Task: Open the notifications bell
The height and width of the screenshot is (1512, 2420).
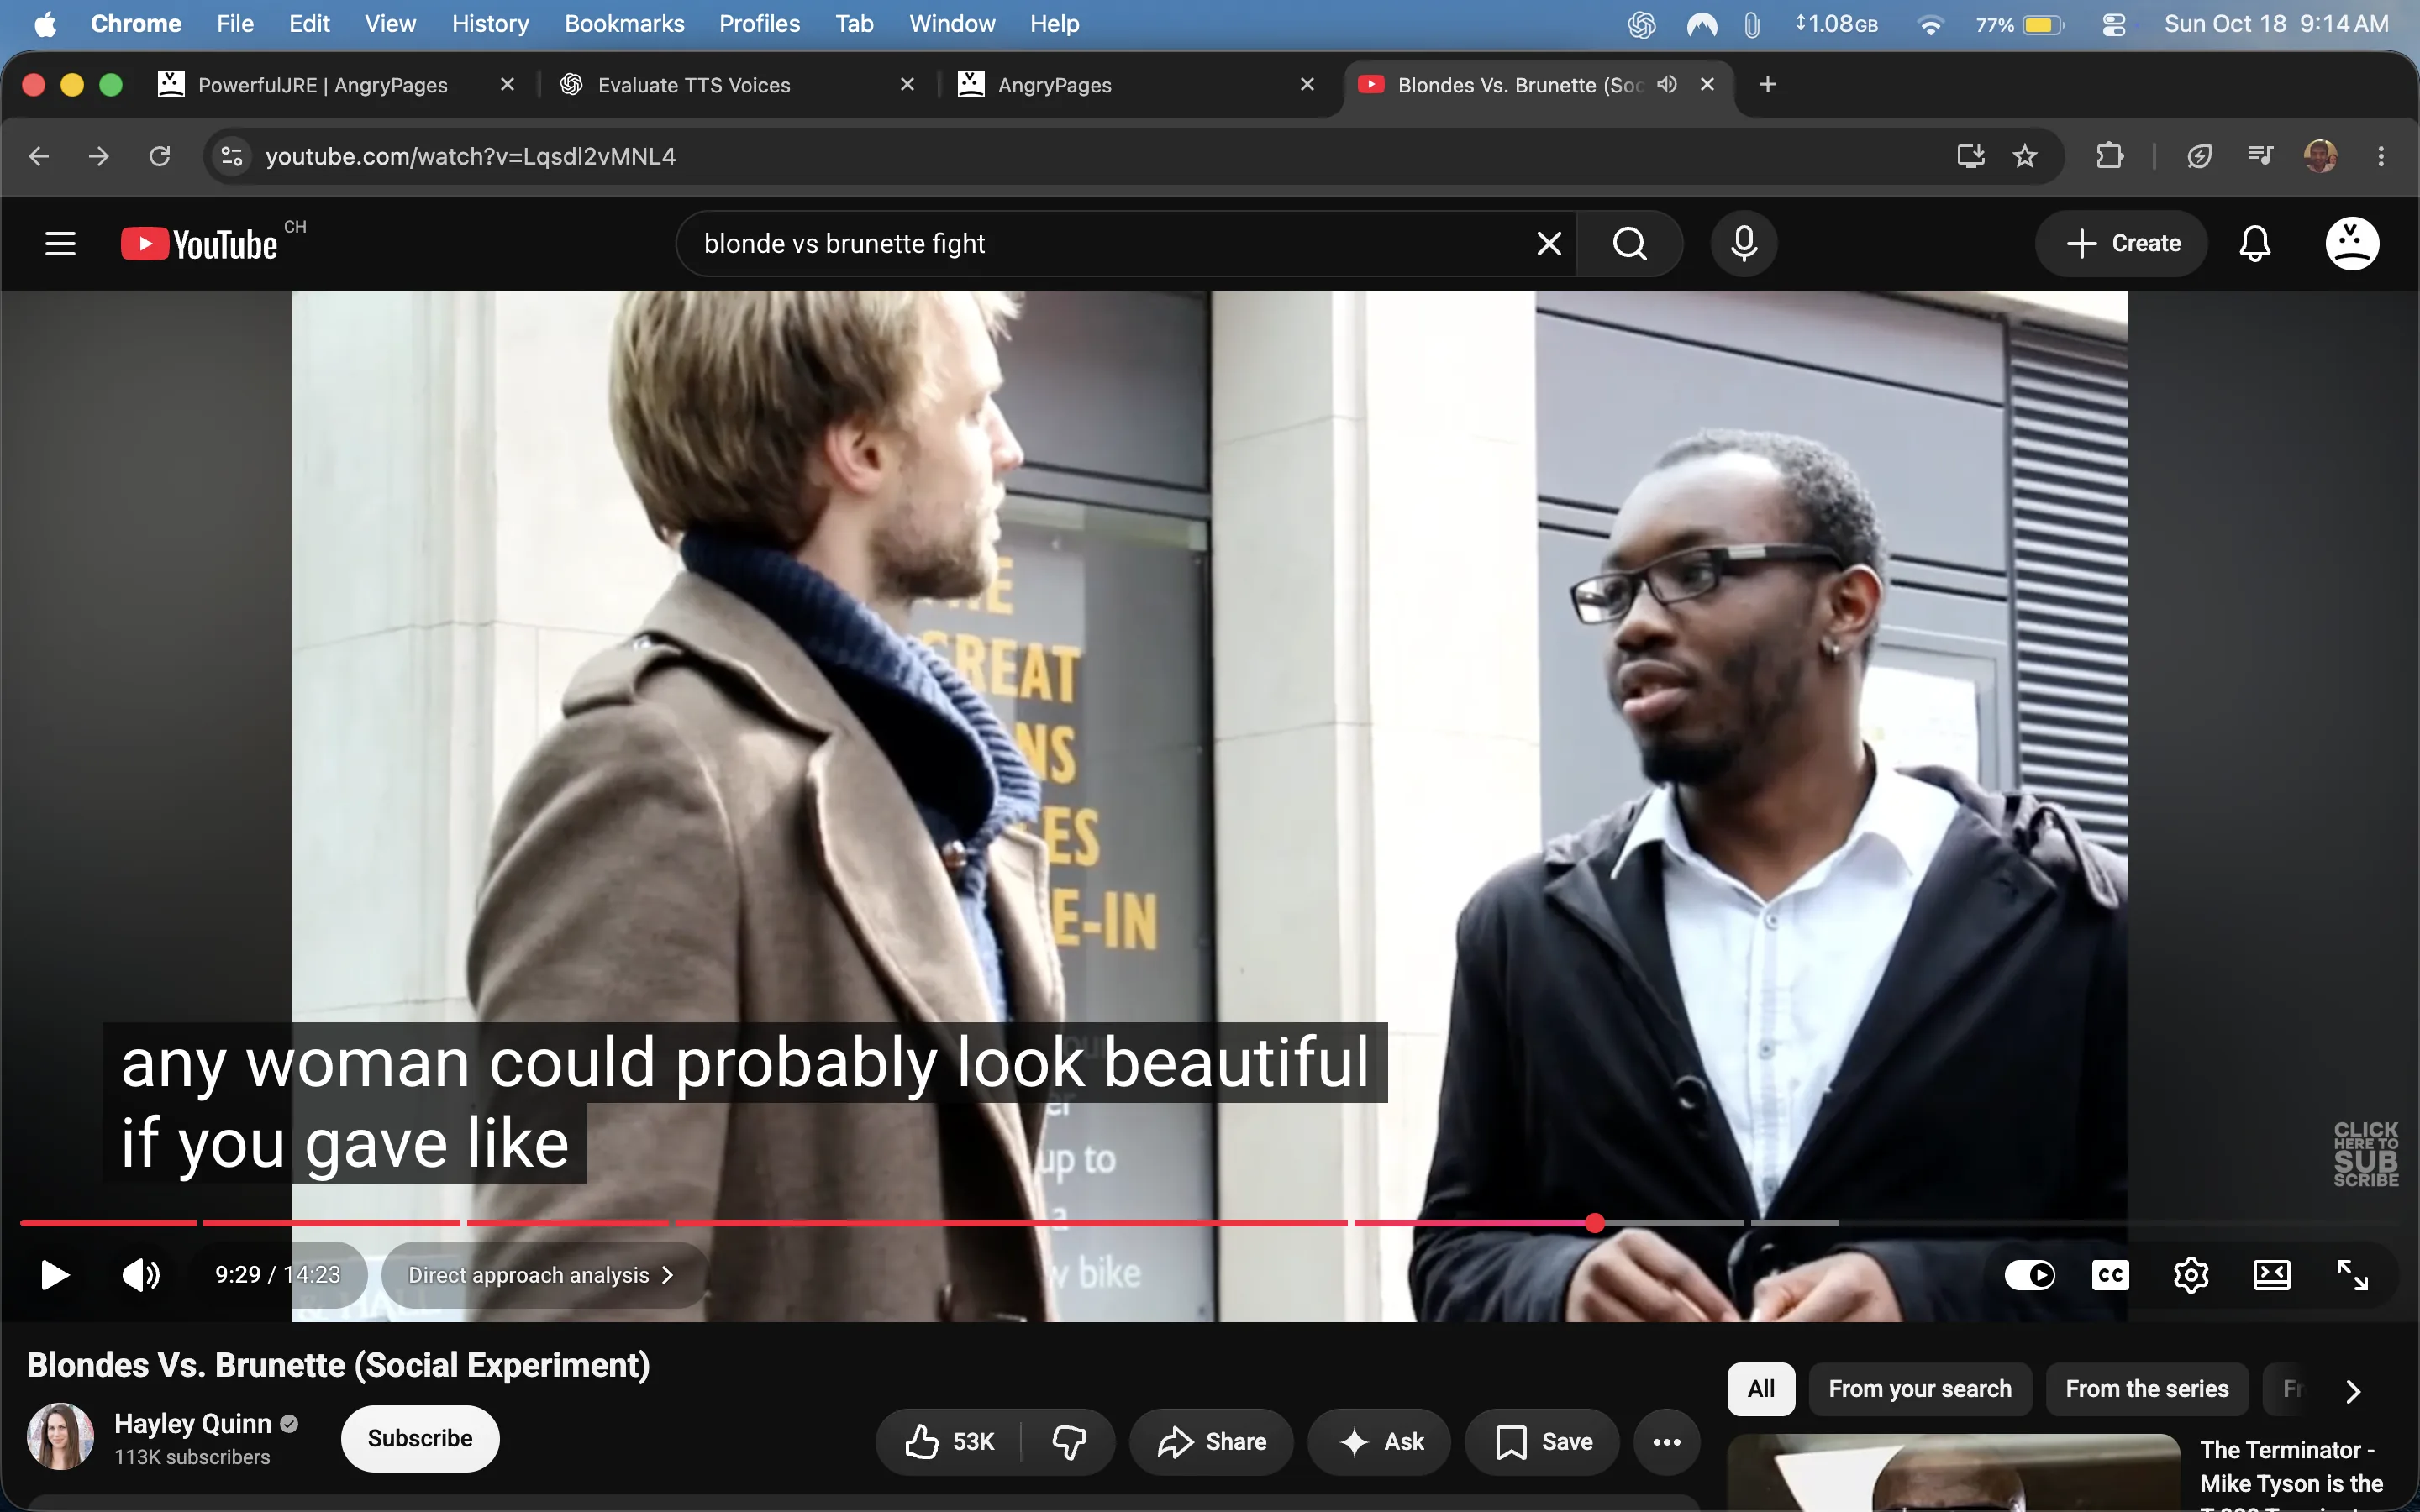Action: pyautogui.click(x=2254, y=243)
